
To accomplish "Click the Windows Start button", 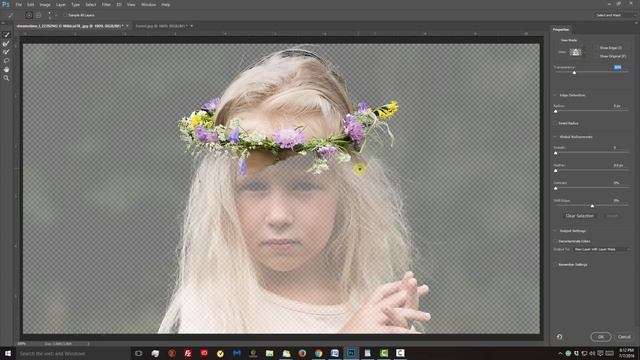I will (8, 353).
